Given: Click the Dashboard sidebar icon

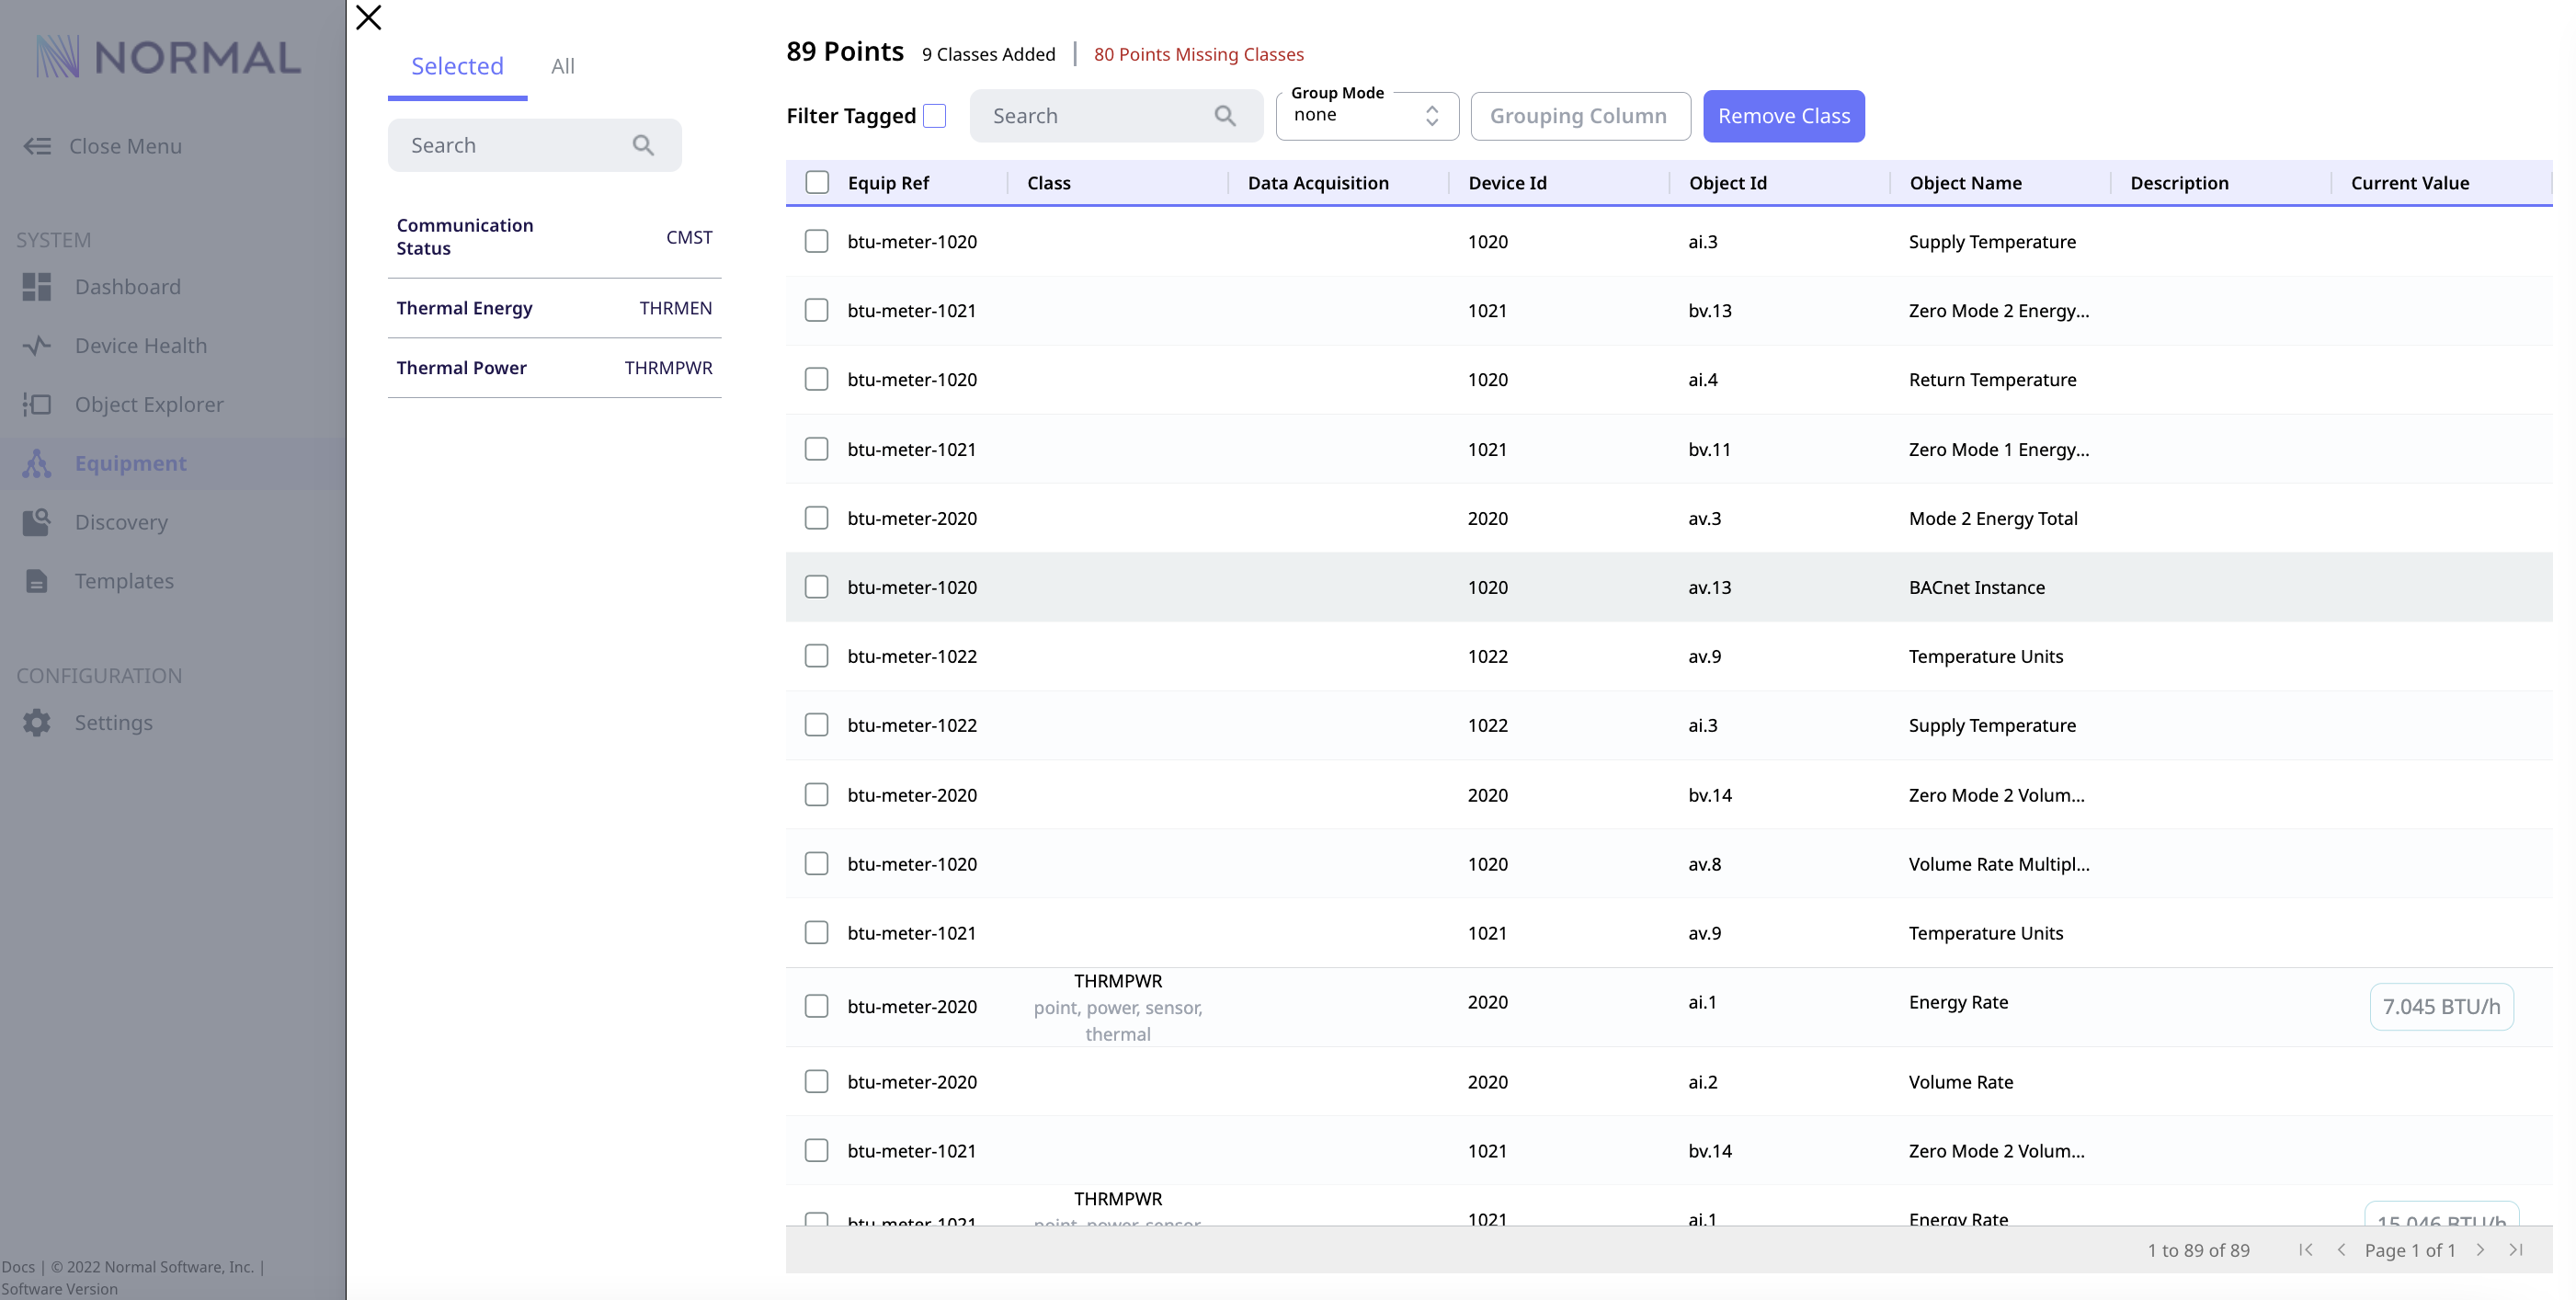Looking at the screenshot, I should pyautogui.click(x=37, y=287).
